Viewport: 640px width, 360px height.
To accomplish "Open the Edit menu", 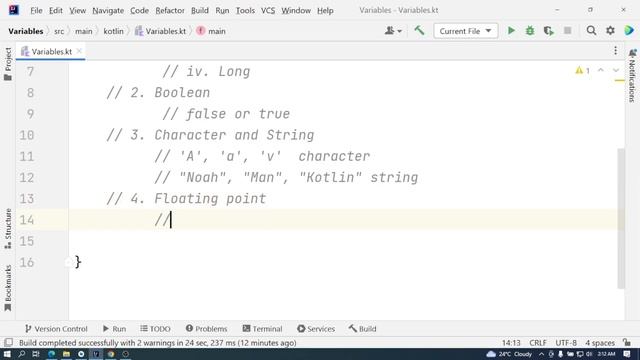I will (56, 11).
